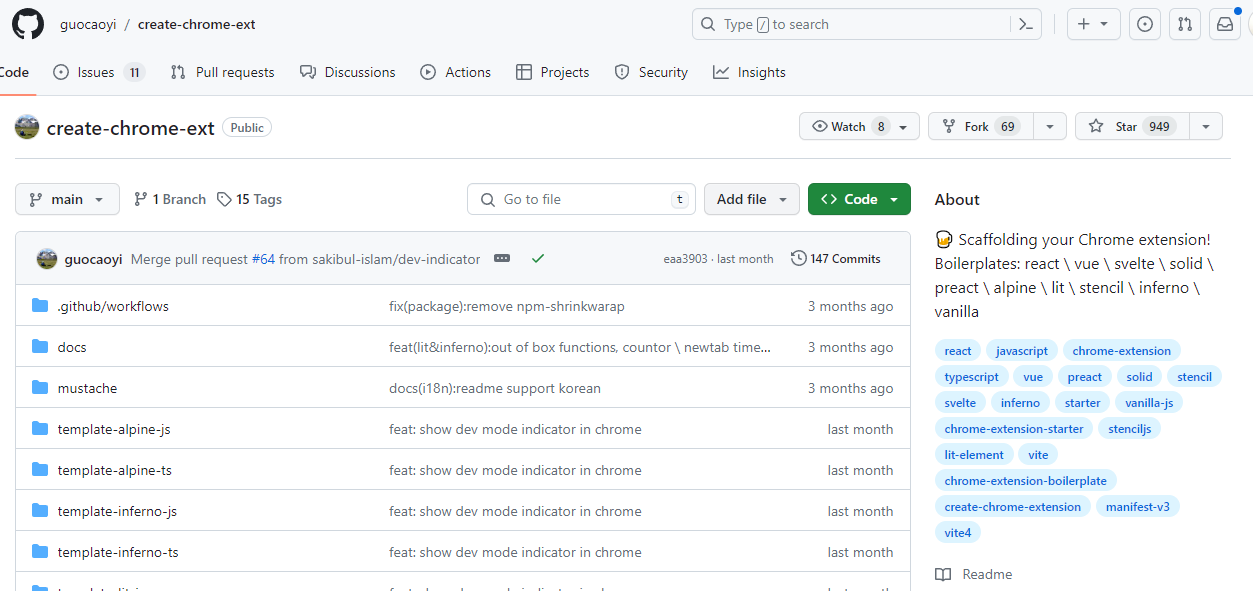Open the 147 Commits history link
The width and height of the screenshot is (1253, 591).
pyautogui.click(x=836, y=259)
